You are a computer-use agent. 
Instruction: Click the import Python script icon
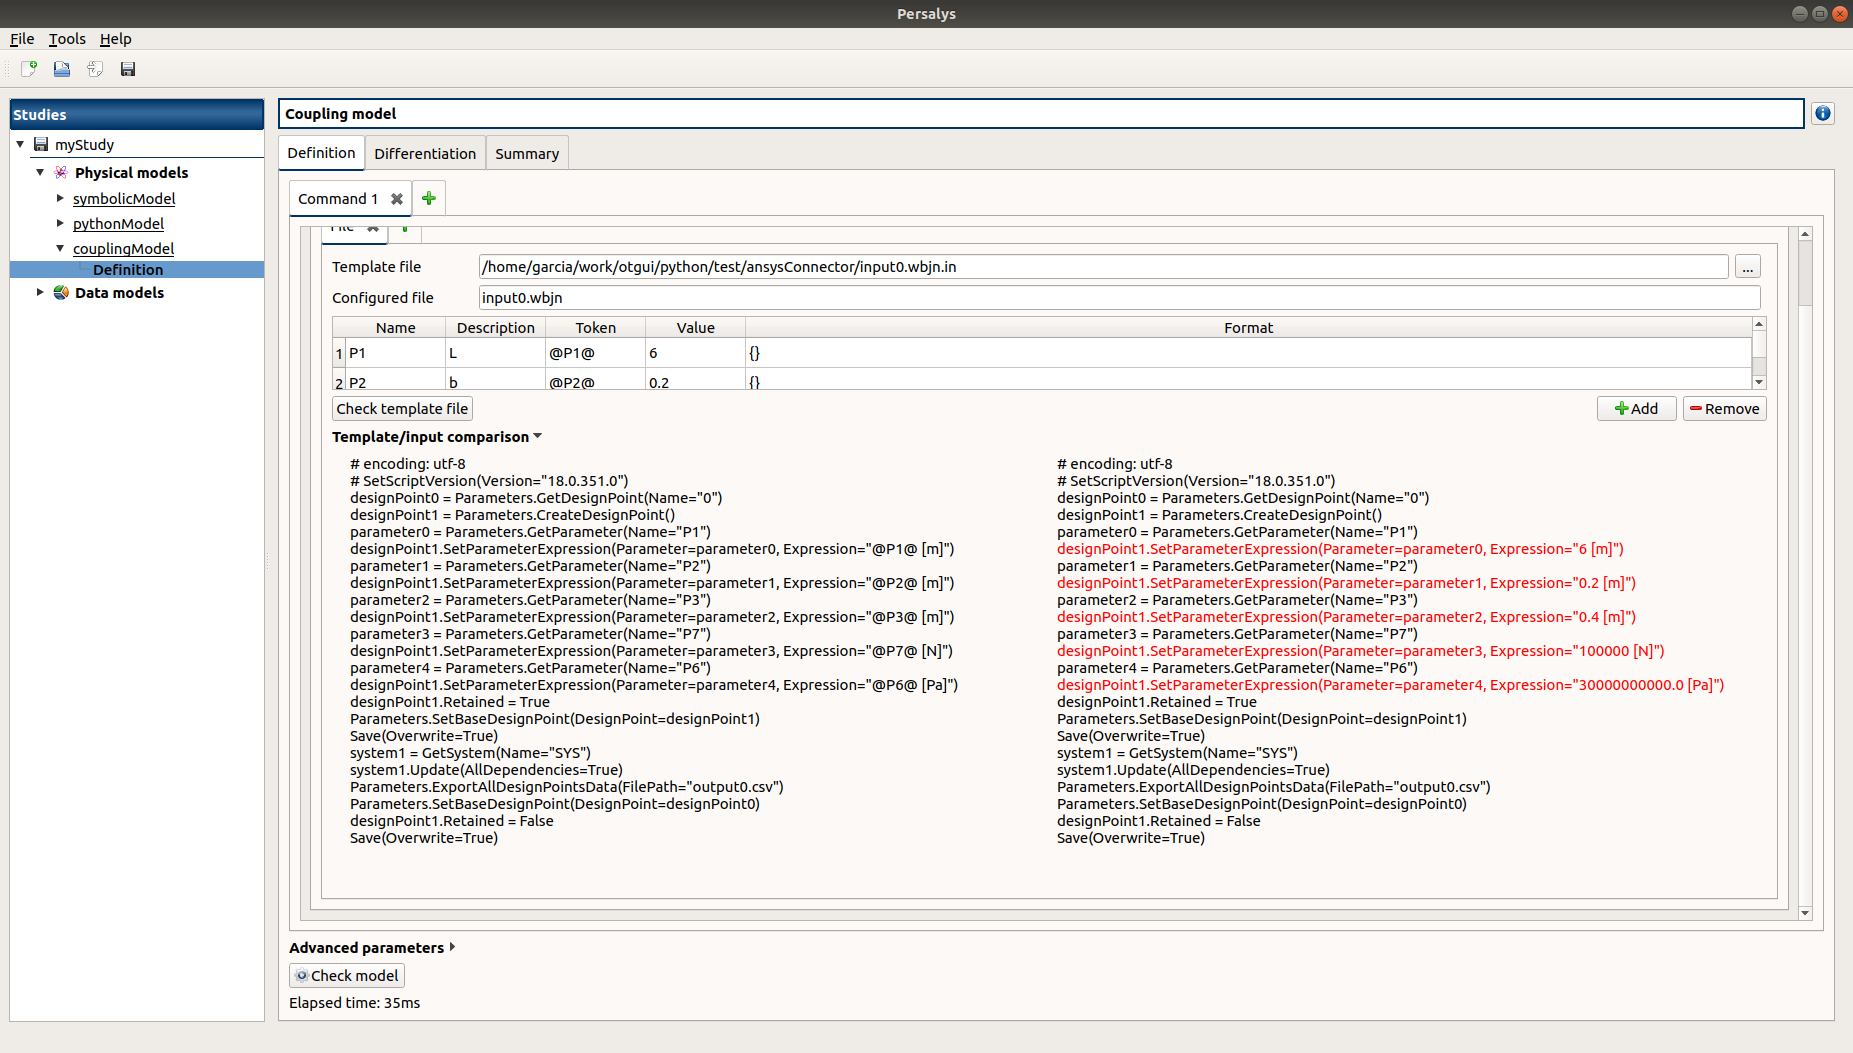coord(95,69)
